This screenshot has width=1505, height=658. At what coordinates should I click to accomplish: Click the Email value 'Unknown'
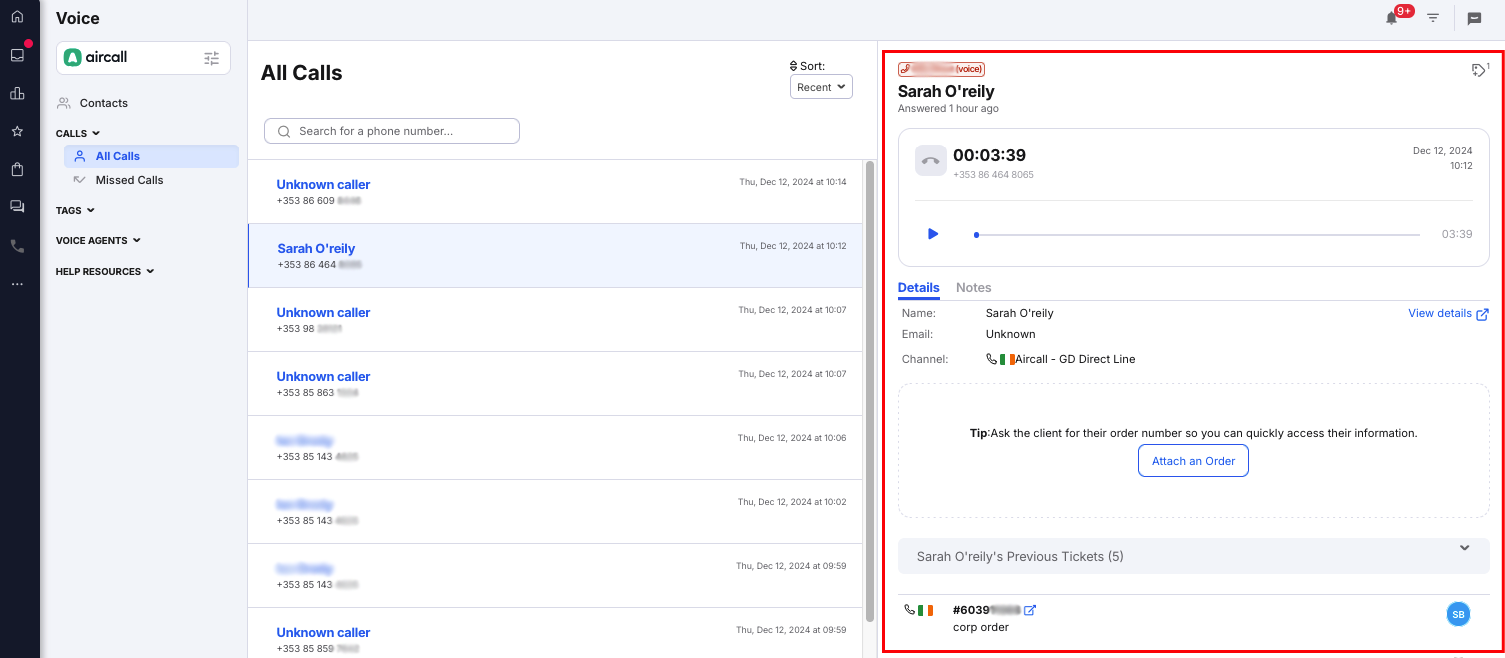click(x=1011, y=334)
